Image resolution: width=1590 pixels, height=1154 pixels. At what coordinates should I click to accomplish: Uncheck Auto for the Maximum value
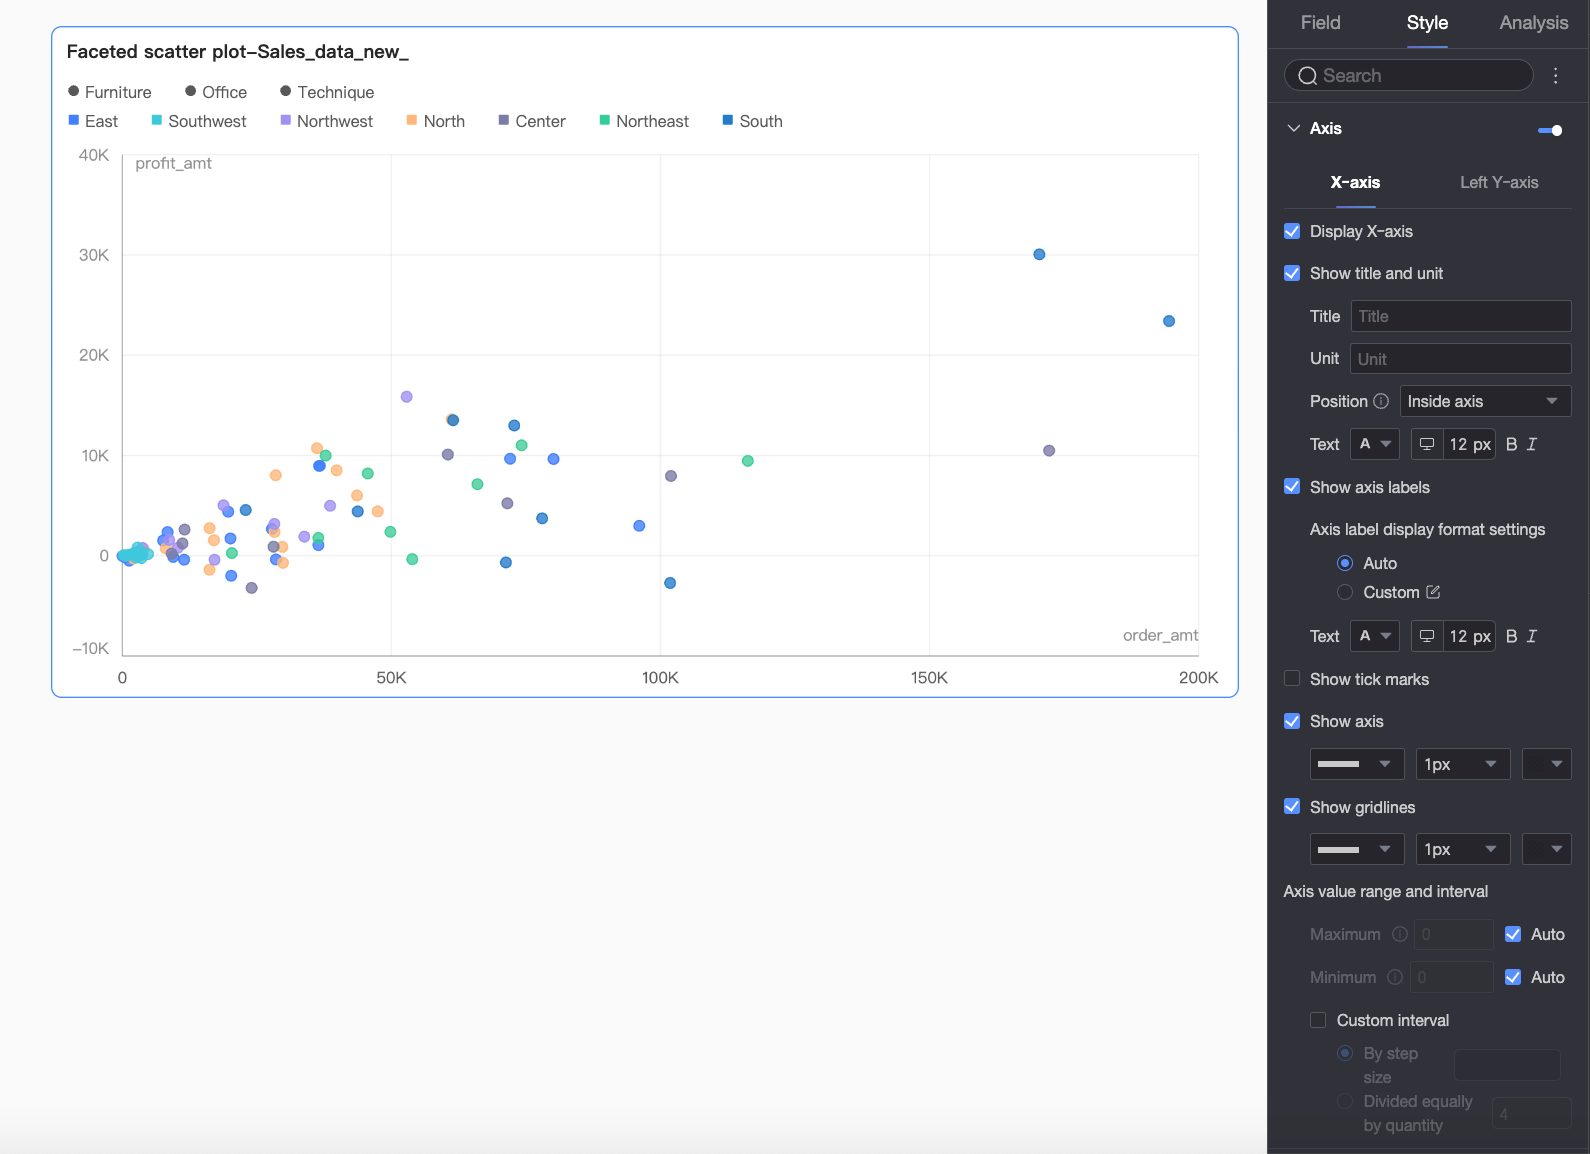pyautogui.click(x=1513, y=934)
